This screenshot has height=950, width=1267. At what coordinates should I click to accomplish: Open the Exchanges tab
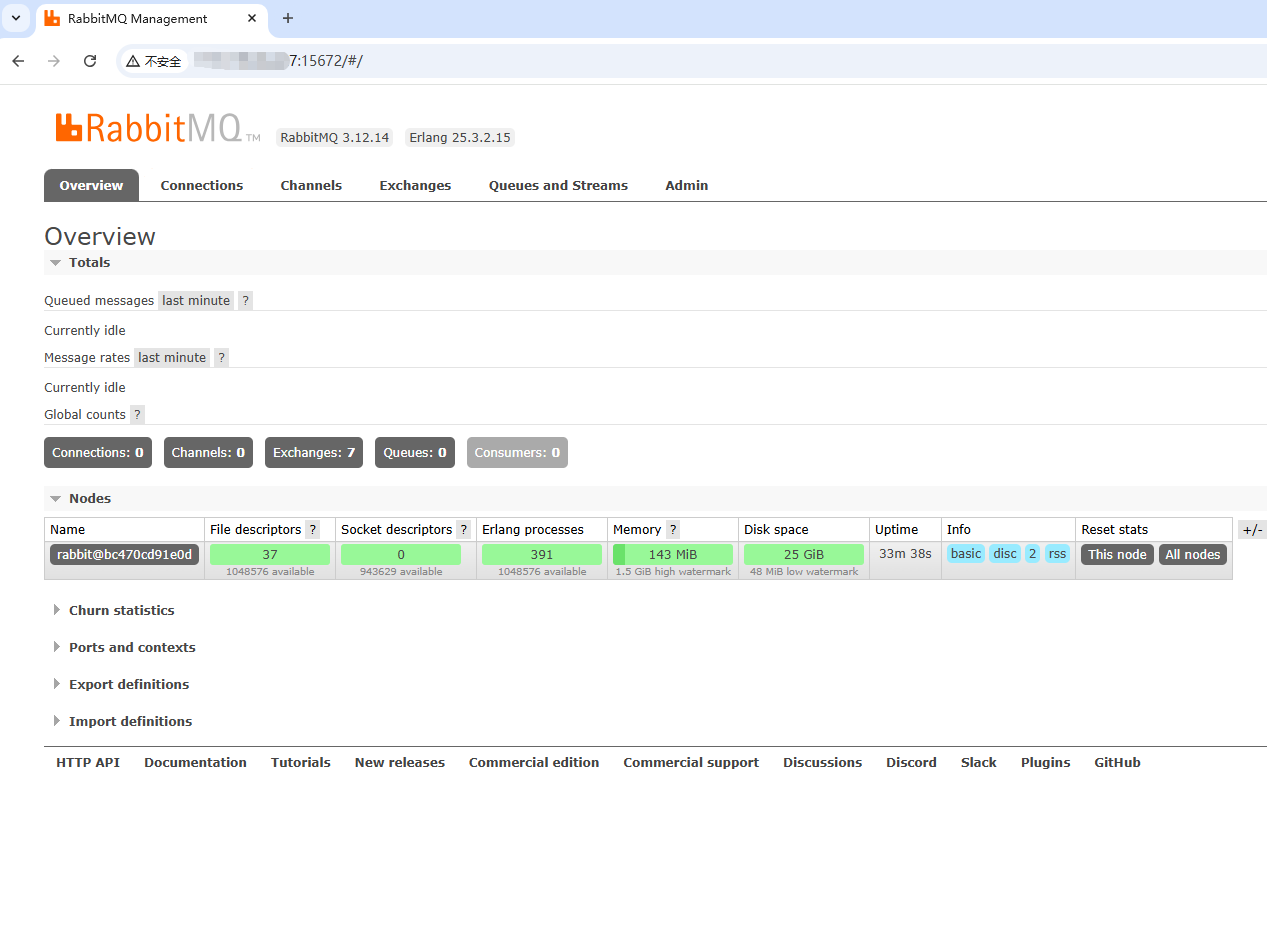tap(415, 185)
